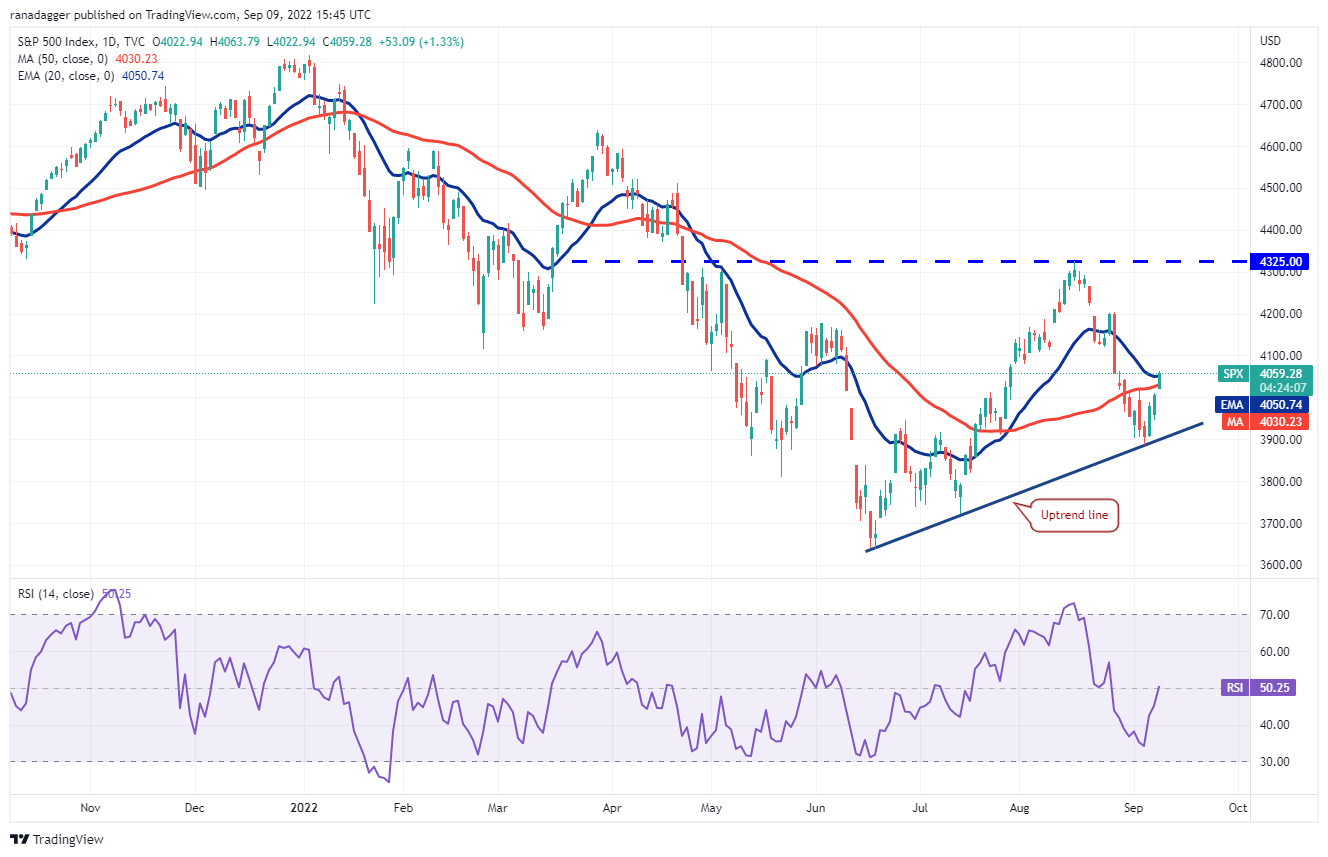
Task: Click the red MA 4030.23 axis tag
Action: tap(1264, 422)
